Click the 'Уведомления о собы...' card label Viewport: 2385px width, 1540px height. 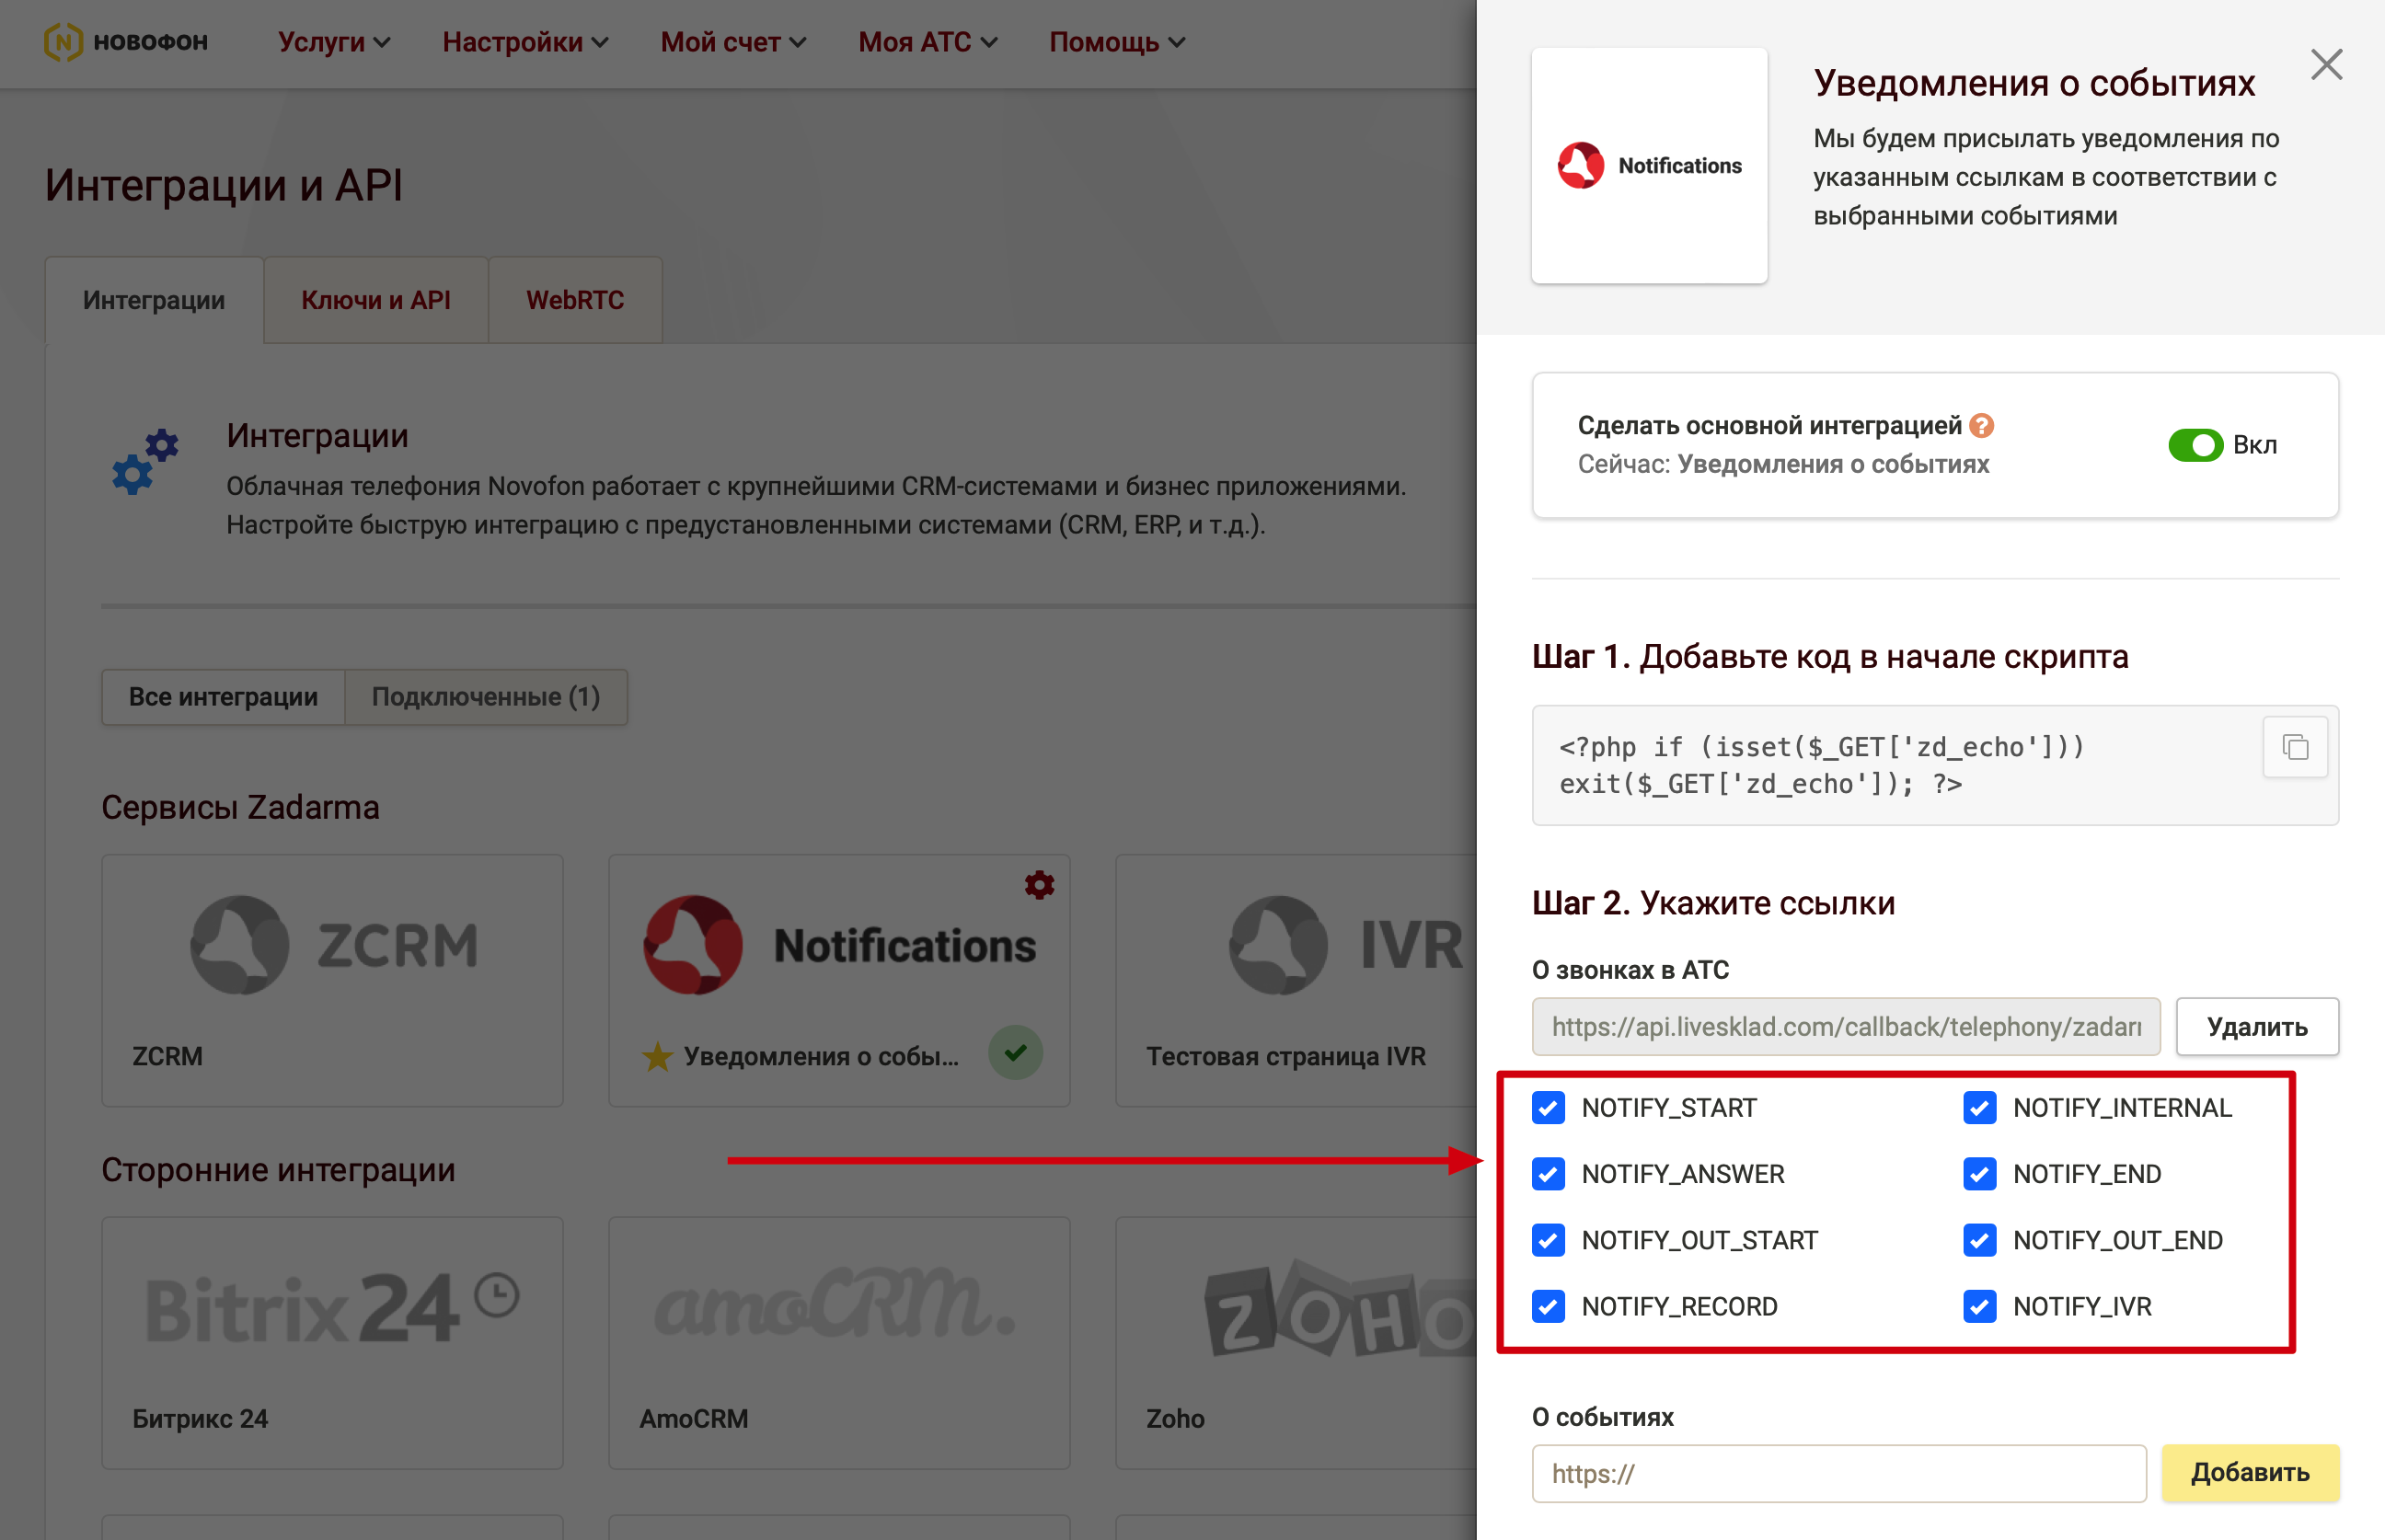point(821,1056)
